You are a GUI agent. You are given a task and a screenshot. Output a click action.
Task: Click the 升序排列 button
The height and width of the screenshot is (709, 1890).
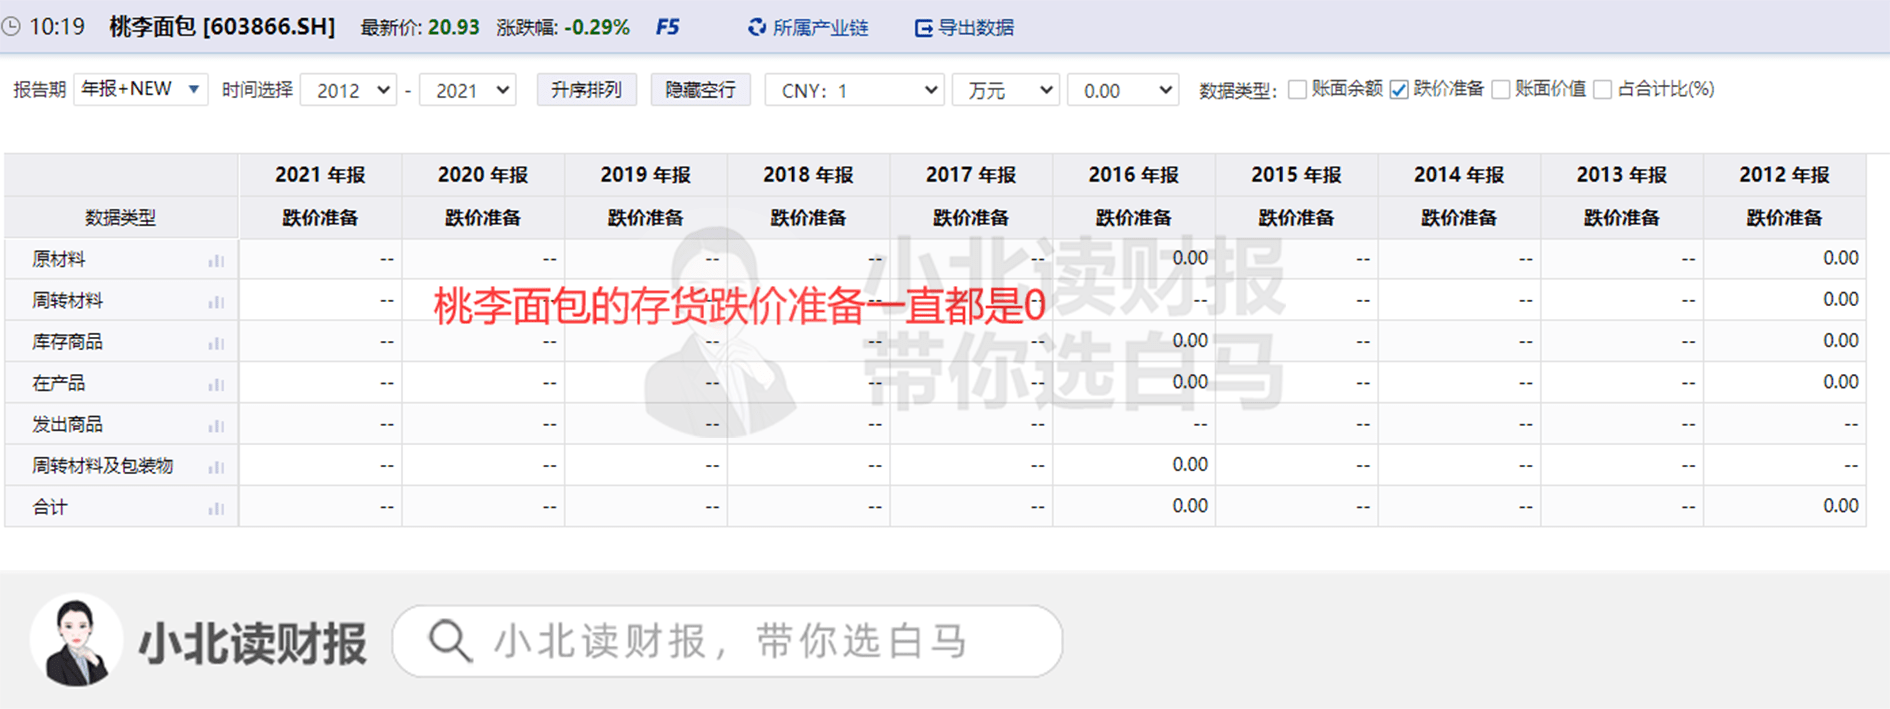point(586,90)
